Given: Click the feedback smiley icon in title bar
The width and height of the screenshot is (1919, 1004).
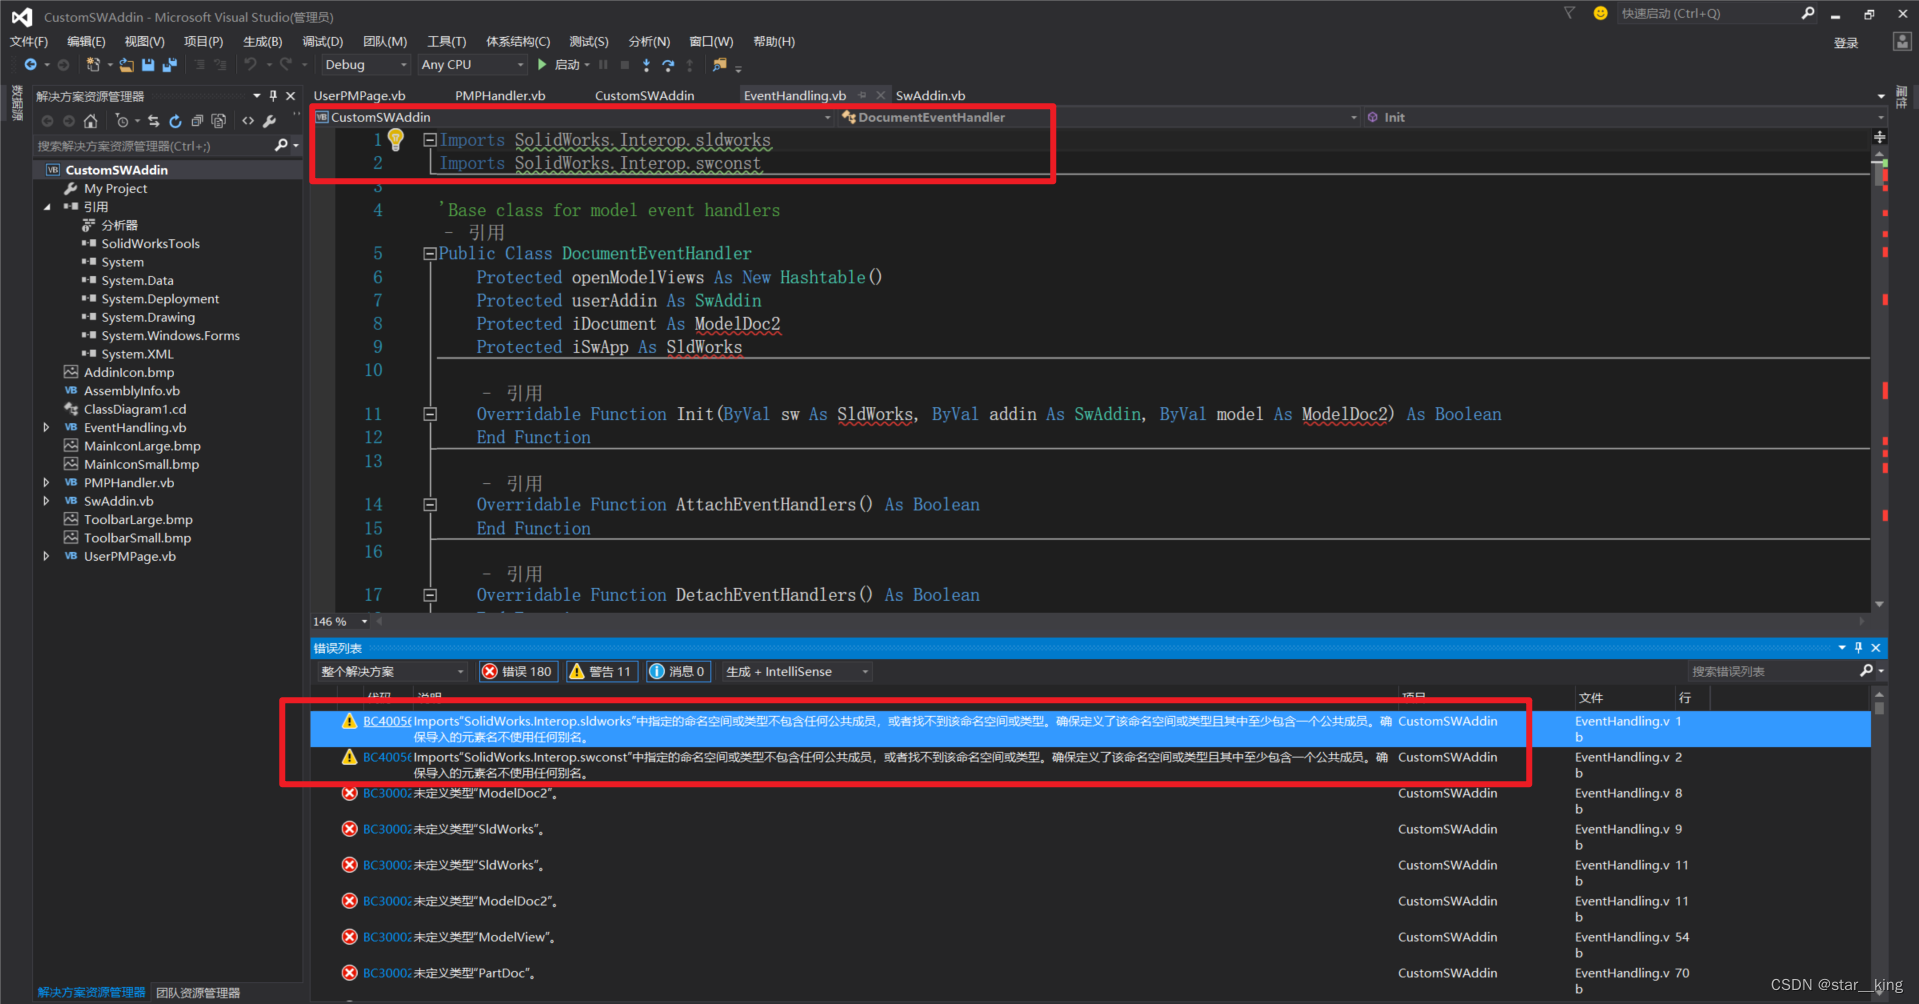Looking at the screenshot, I should point(1600,13).
